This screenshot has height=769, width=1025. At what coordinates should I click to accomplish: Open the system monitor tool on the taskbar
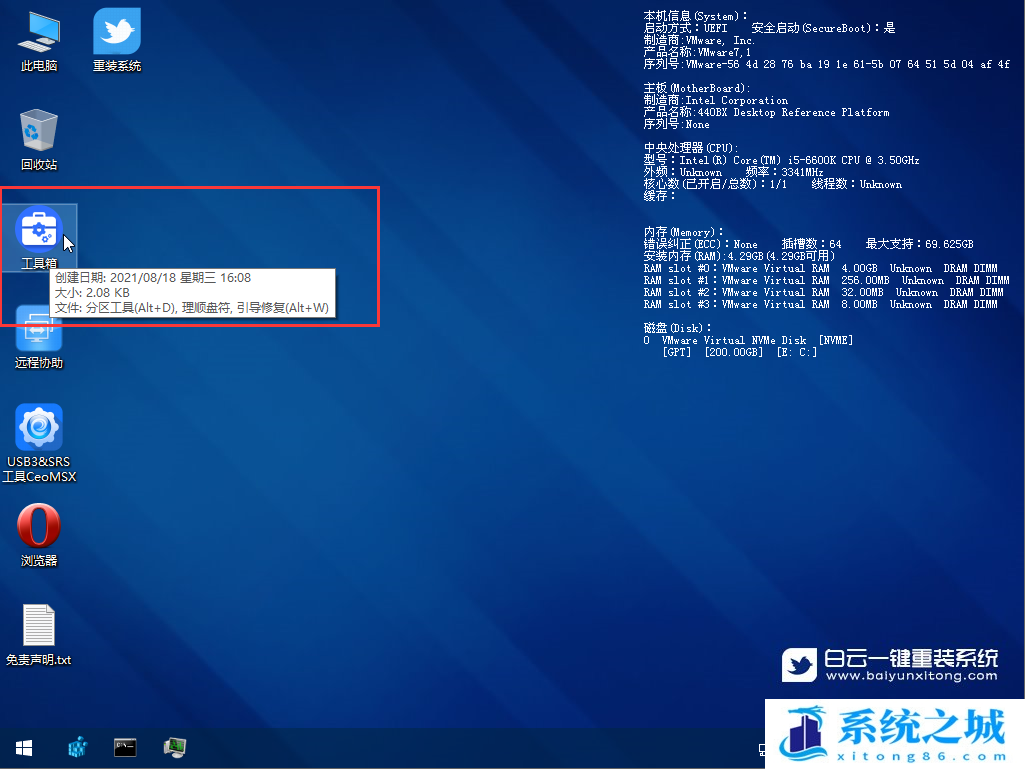pyautogui.click(x=174, y=747)
